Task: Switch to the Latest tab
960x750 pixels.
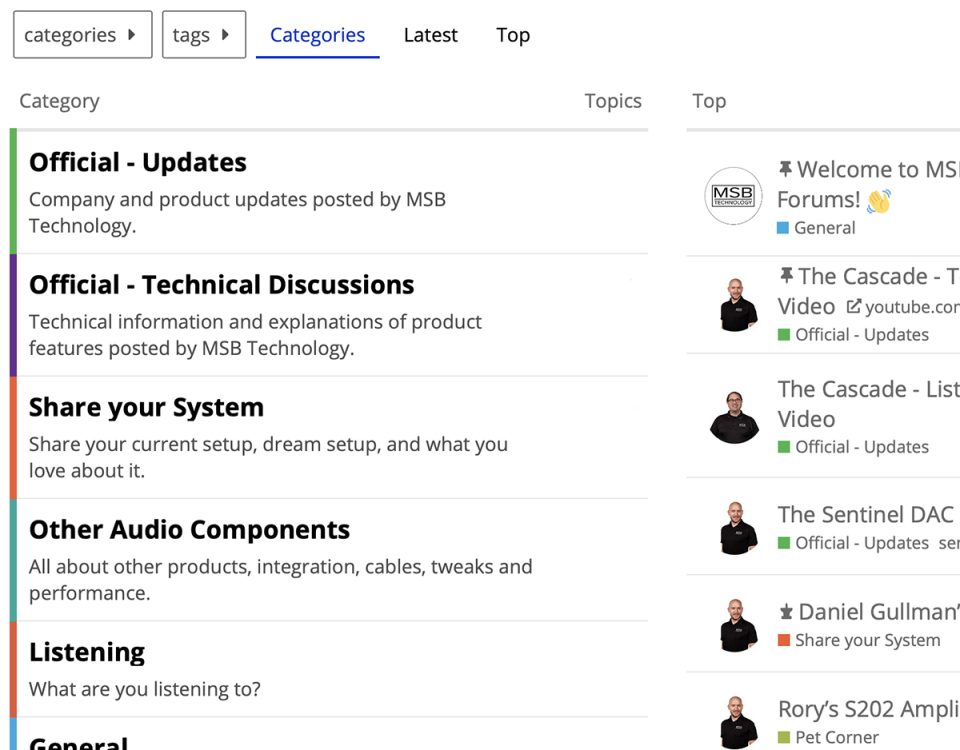Action: pyautogui.click(x=430, y=35)
